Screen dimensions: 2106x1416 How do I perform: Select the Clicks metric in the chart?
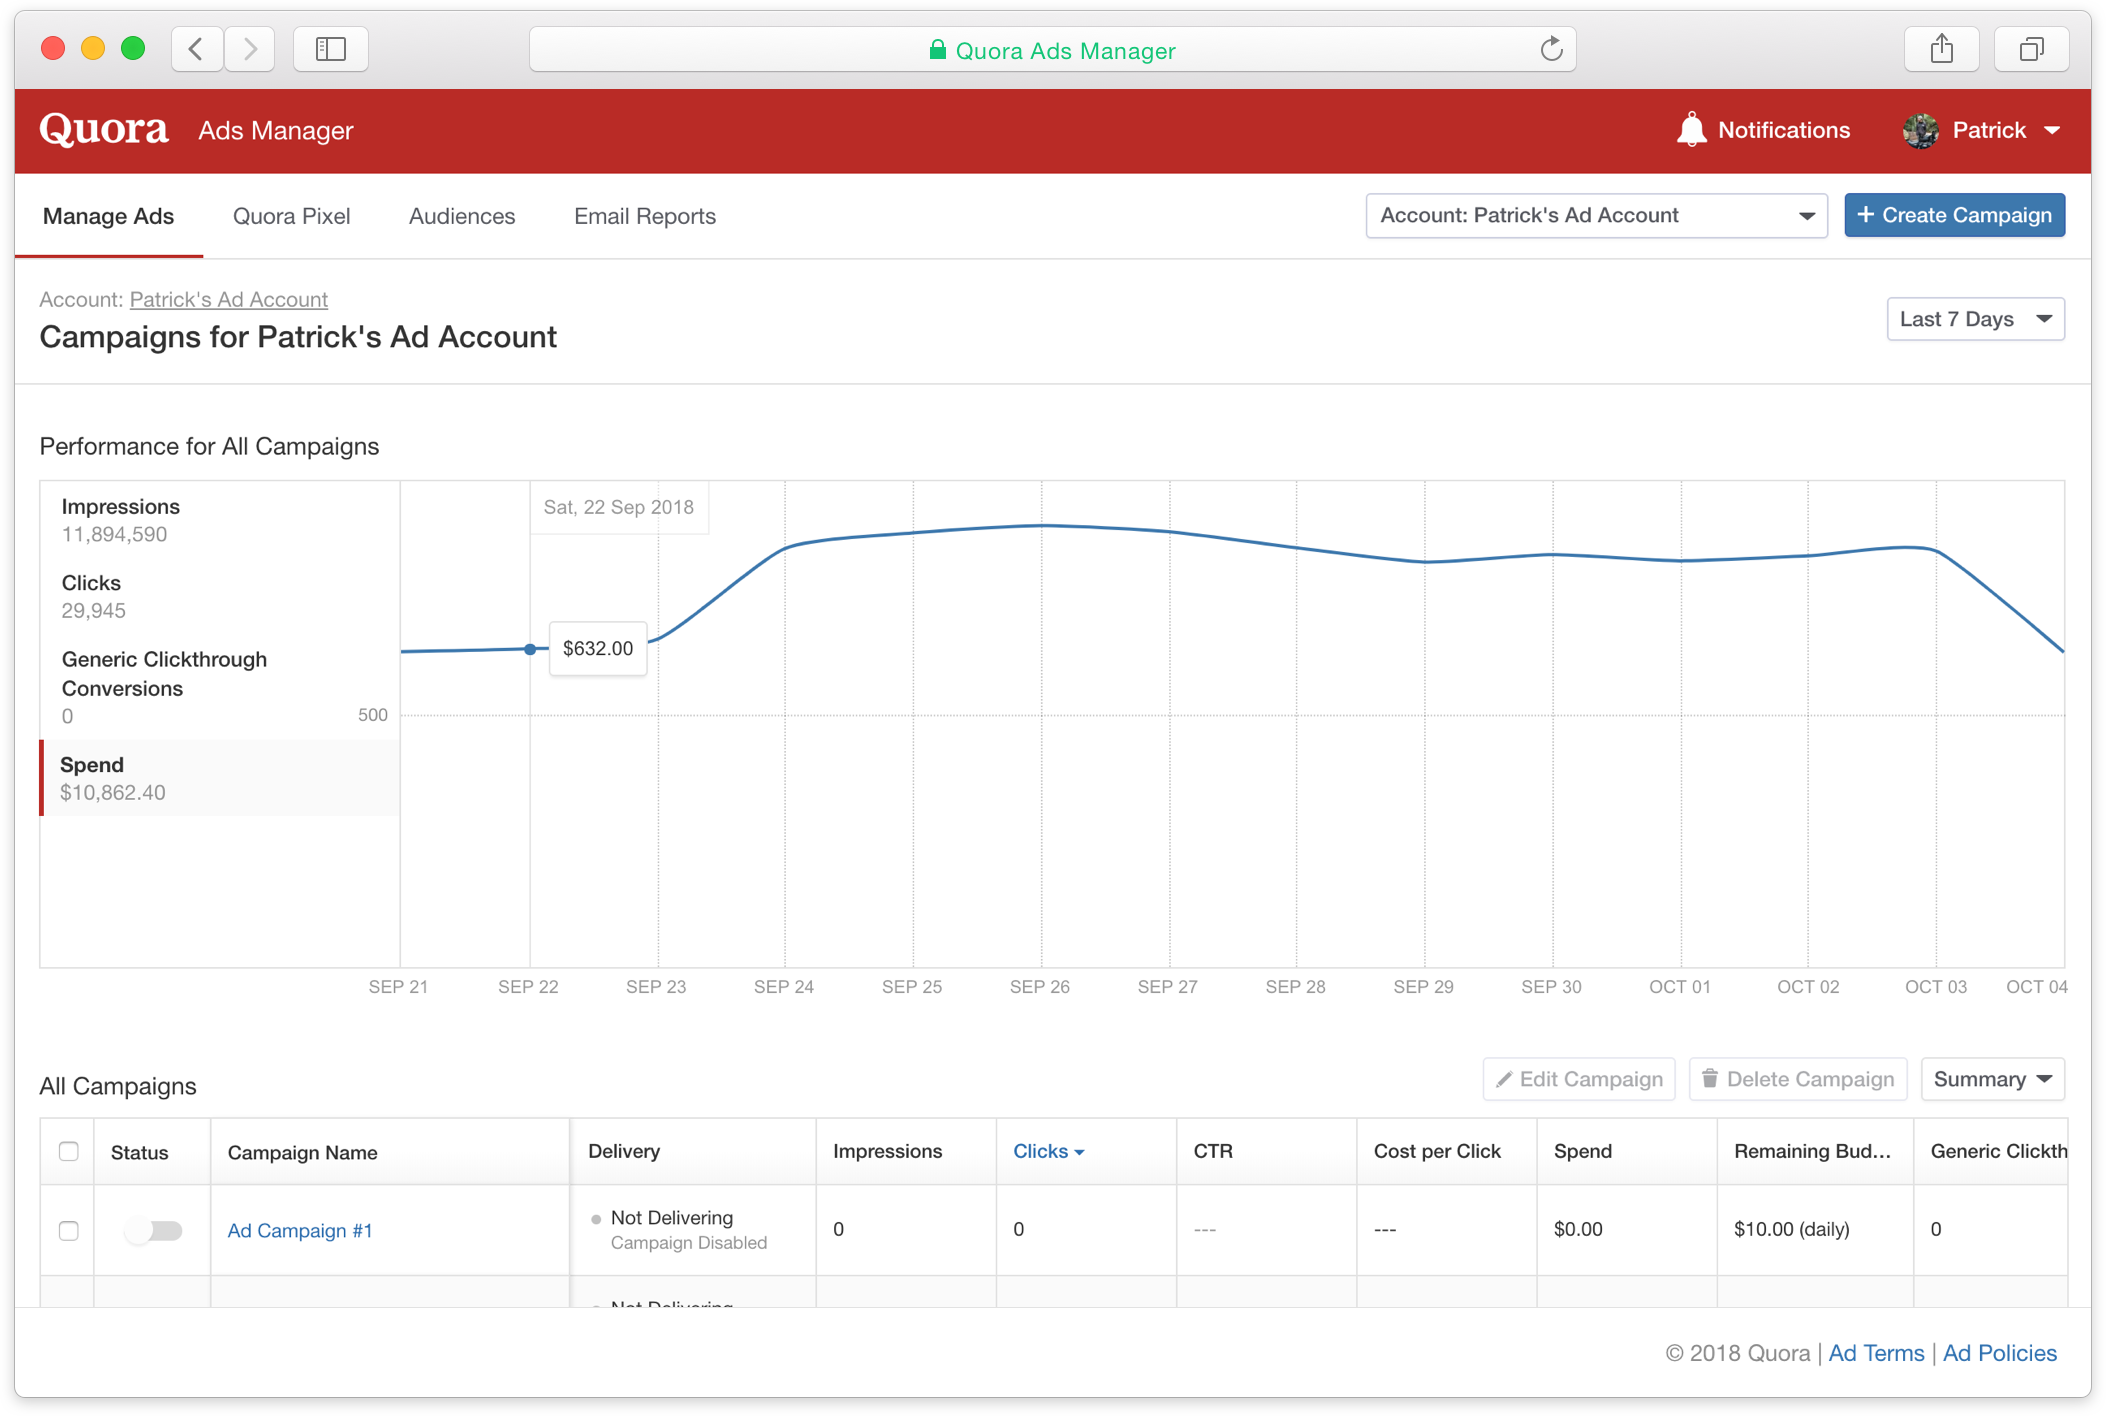coord(220,596)
